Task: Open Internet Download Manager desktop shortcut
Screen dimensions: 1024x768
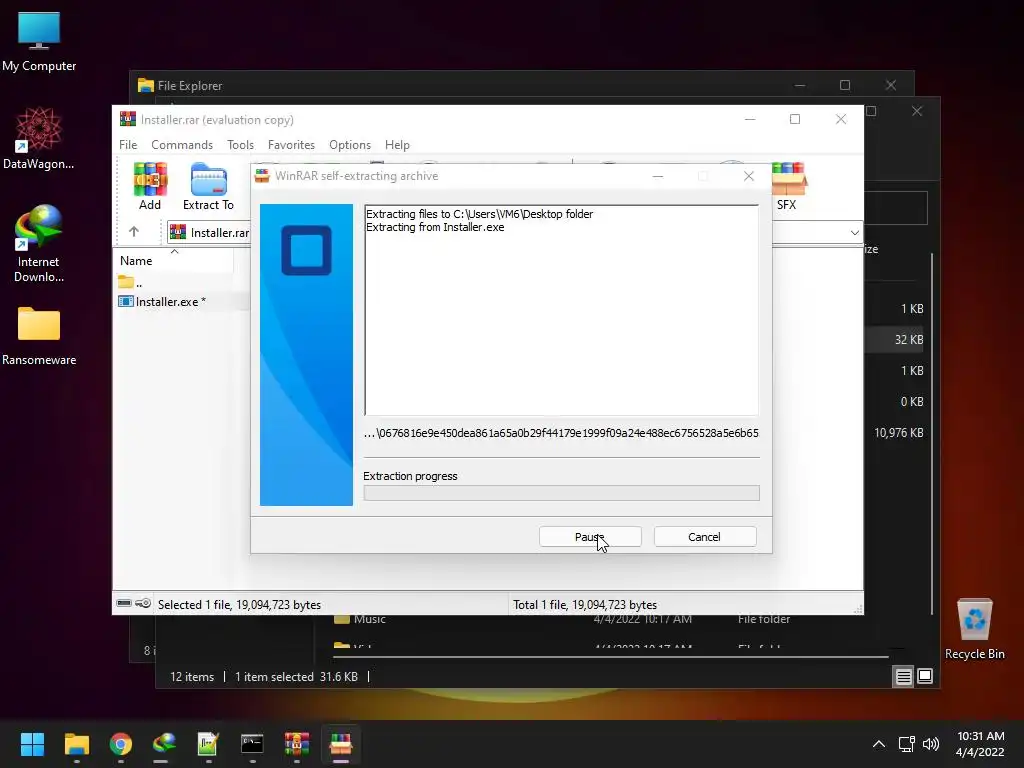Action: click(39, 244)
